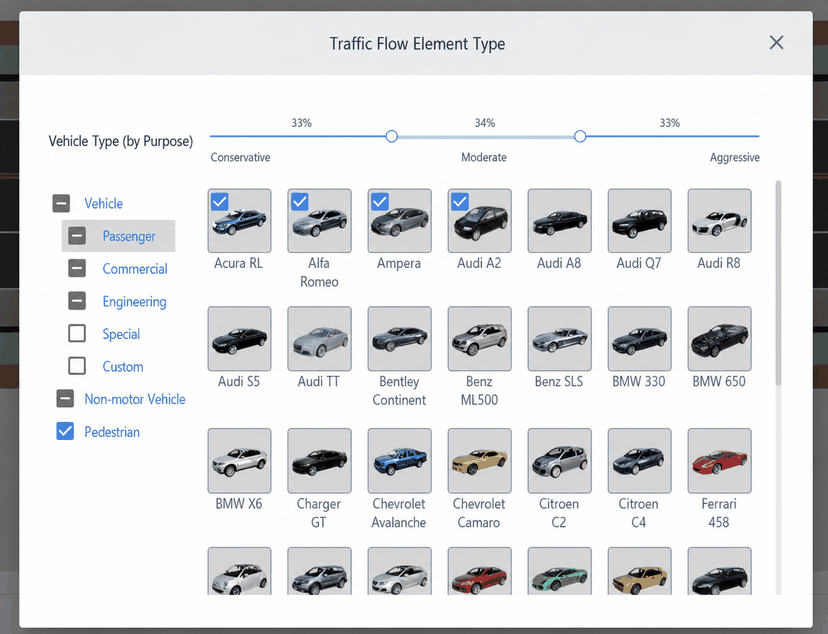The image size is (828, 634).
Task: Toggle the Passenger checkbox
Action: pos(77,236)
